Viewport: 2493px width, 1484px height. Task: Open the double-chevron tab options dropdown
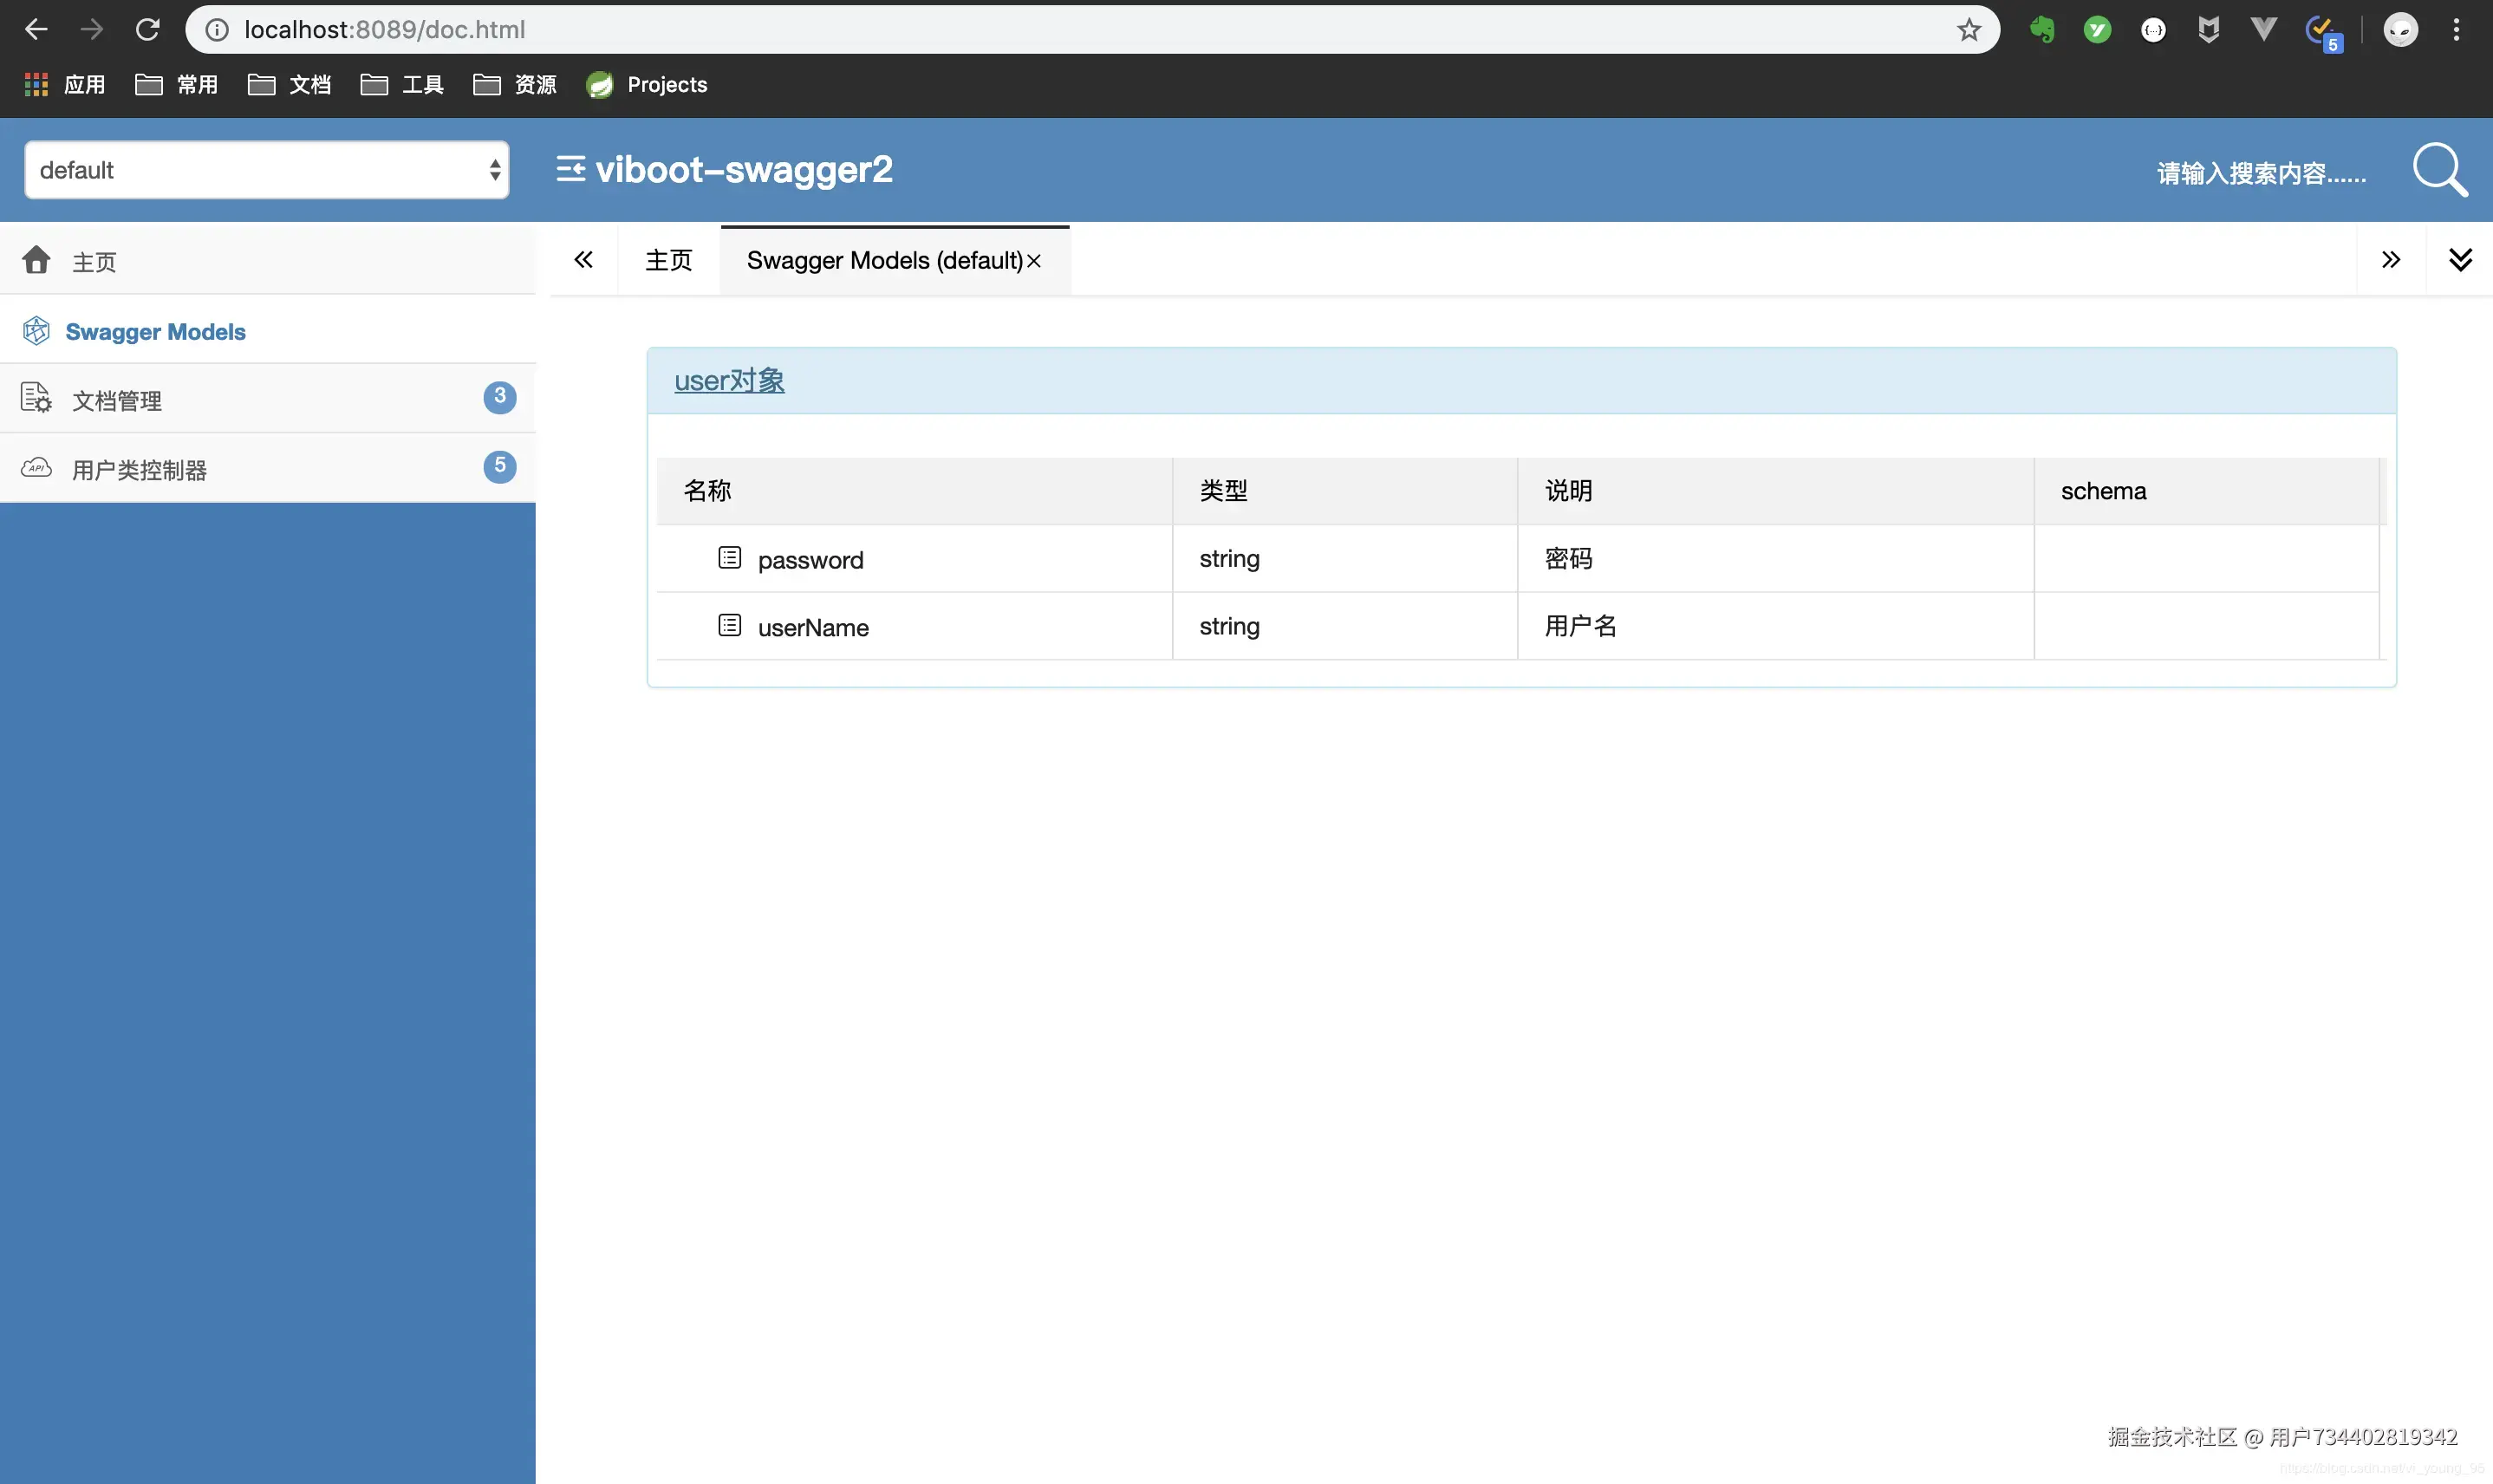click(2460, 260)
